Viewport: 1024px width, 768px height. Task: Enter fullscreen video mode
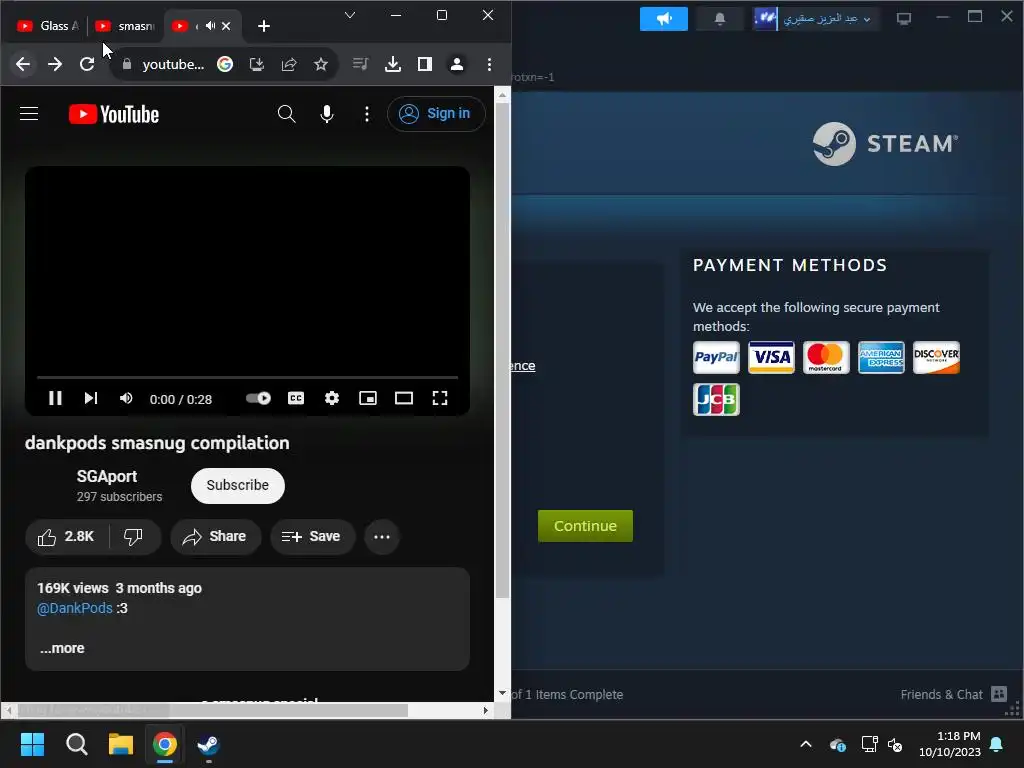[x=440, y=398]
